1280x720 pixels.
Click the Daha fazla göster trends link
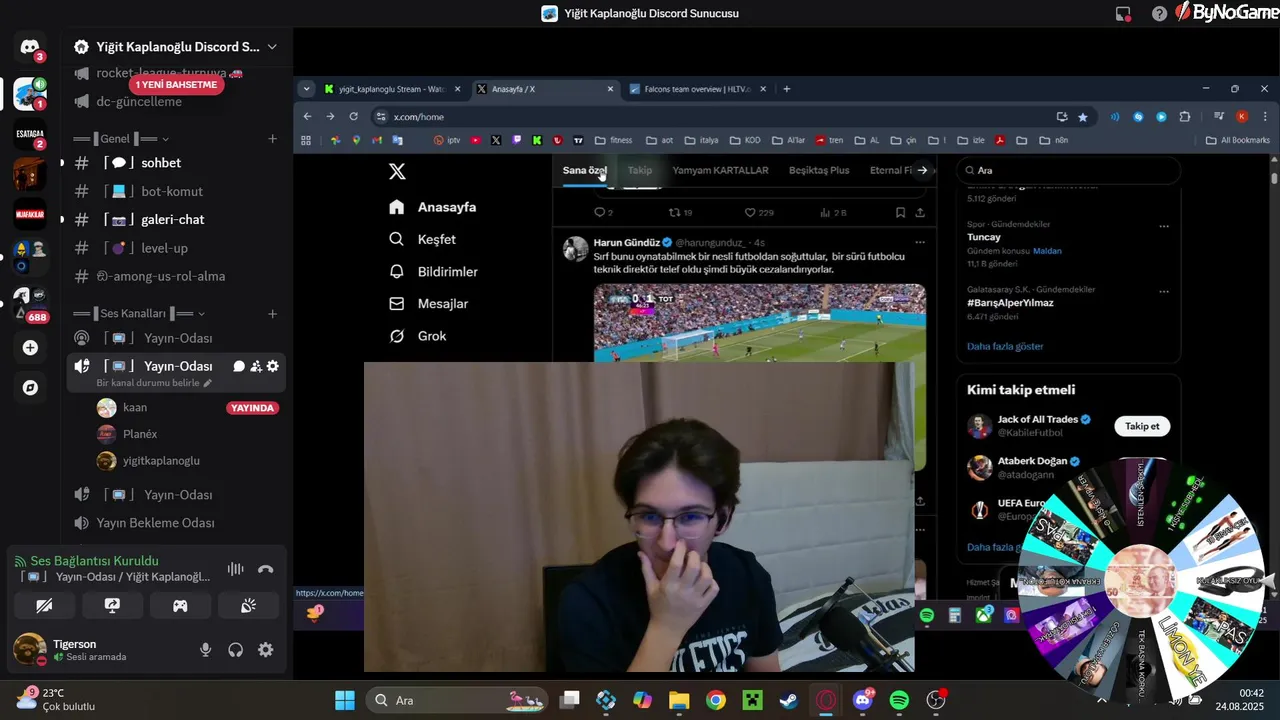coord(1005,347)
